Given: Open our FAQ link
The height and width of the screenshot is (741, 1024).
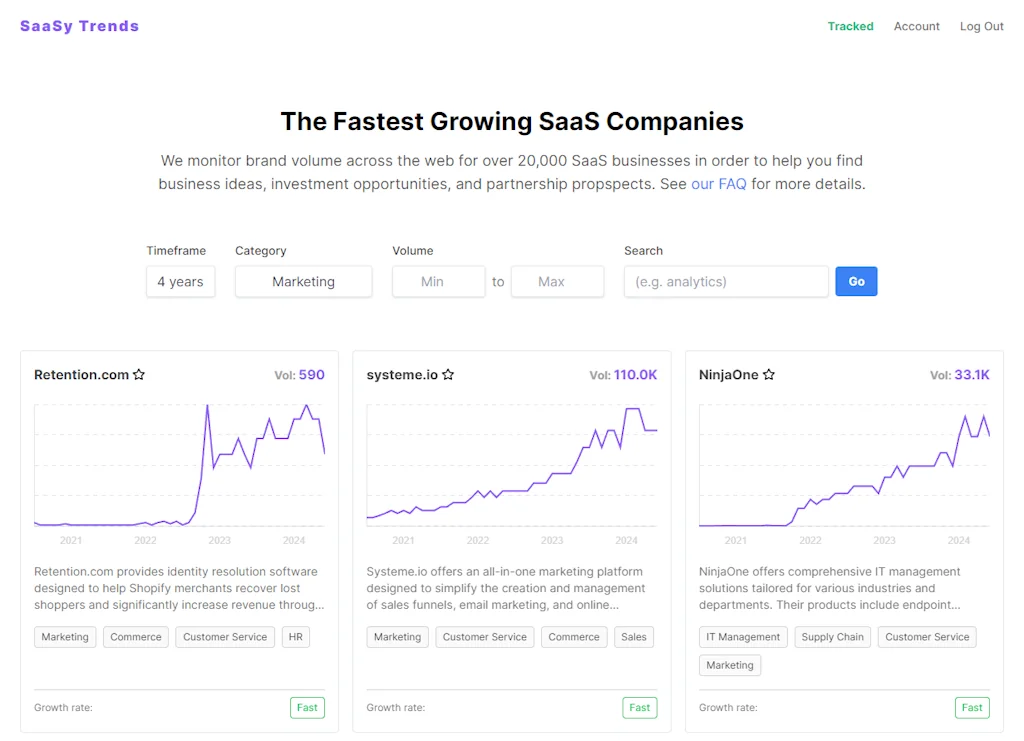Looking at the screenshot, I should click(x=718, y=183).
